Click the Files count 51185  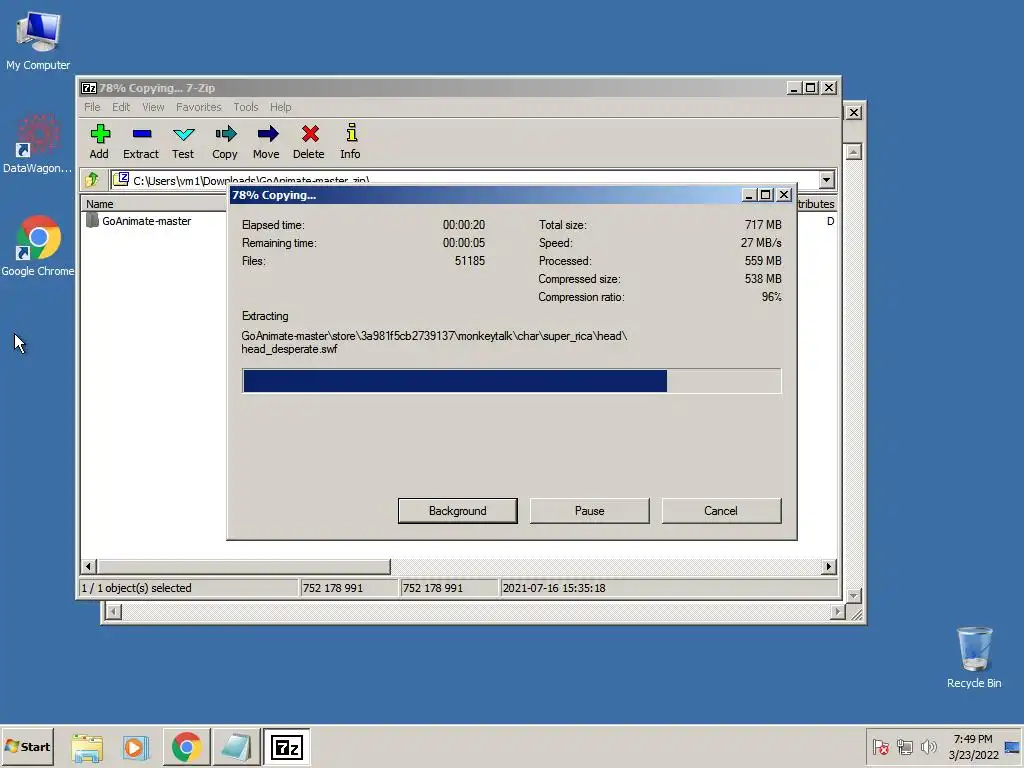click(470, 261)
